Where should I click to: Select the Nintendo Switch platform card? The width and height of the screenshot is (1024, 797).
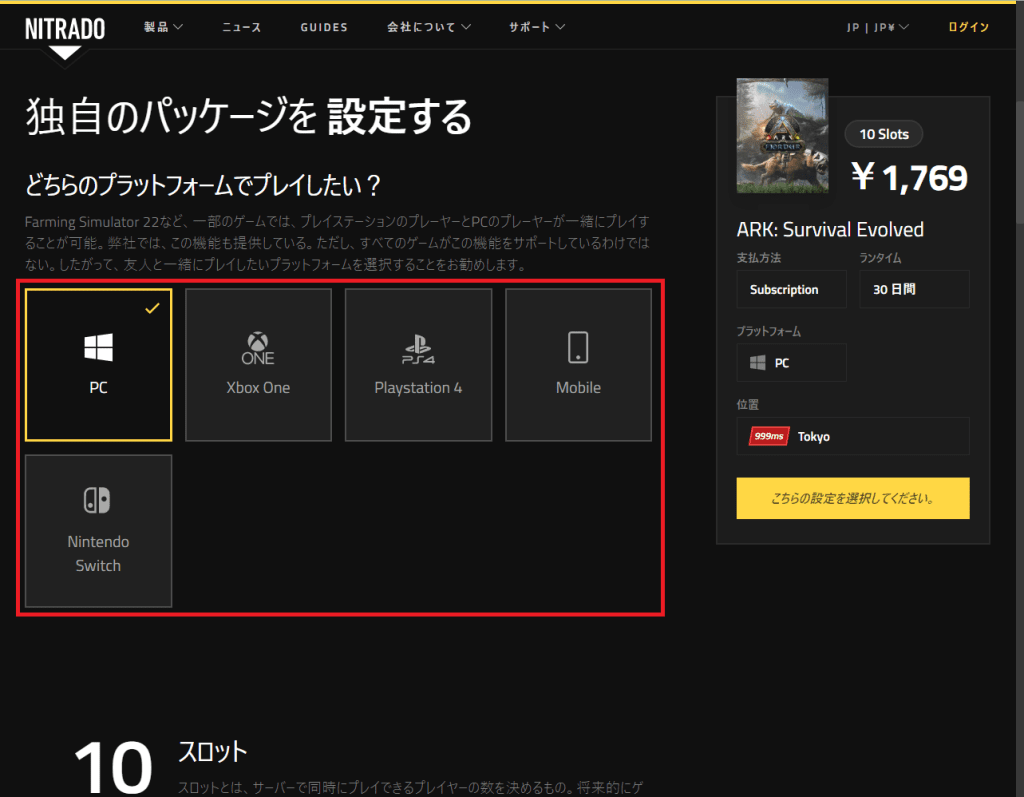[99, 531]
